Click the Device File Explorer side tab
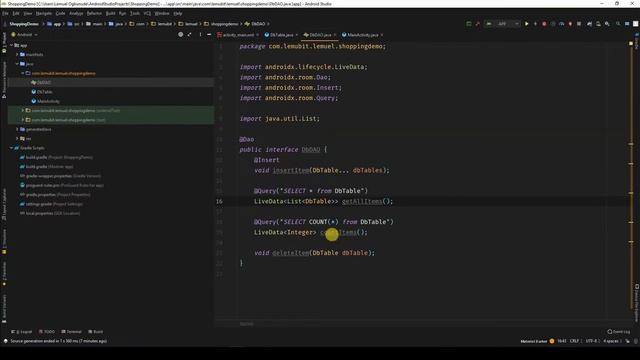Viewport: 640px width, 360px height. 636,304
